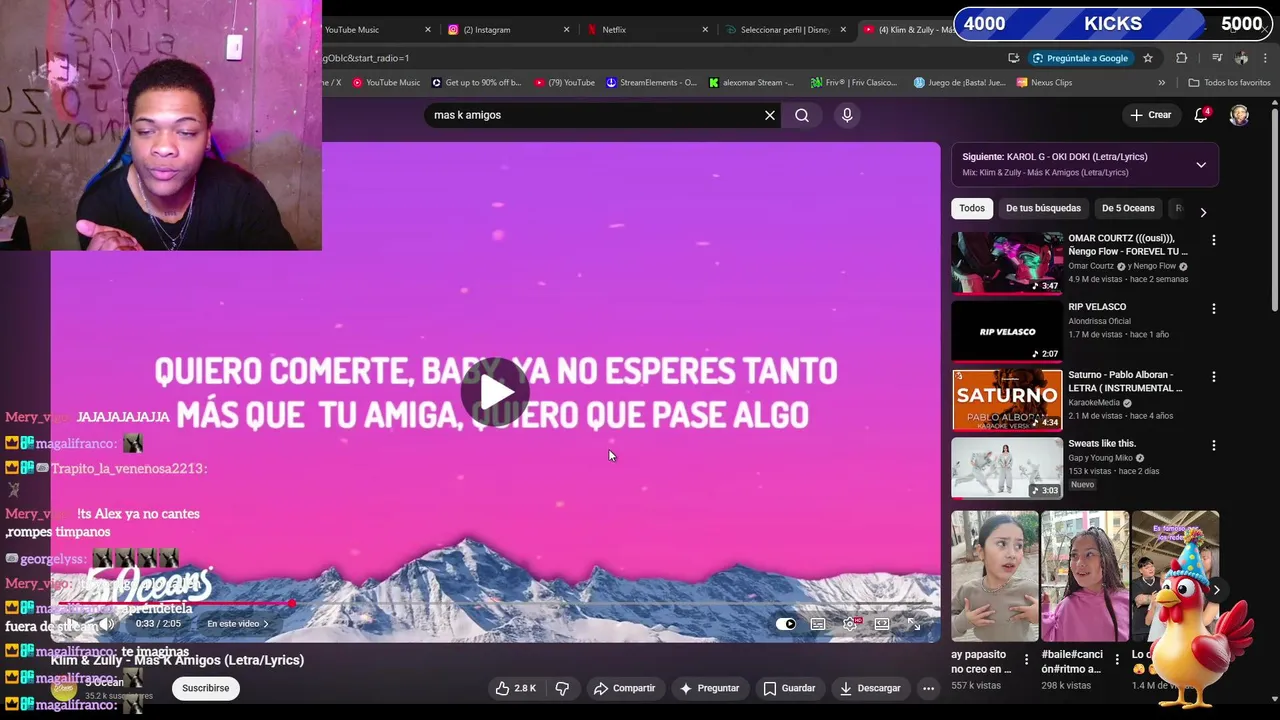Screen dimensions: 1280x720
Task: Click the Descargar button
Action: (x=871, y=688)
